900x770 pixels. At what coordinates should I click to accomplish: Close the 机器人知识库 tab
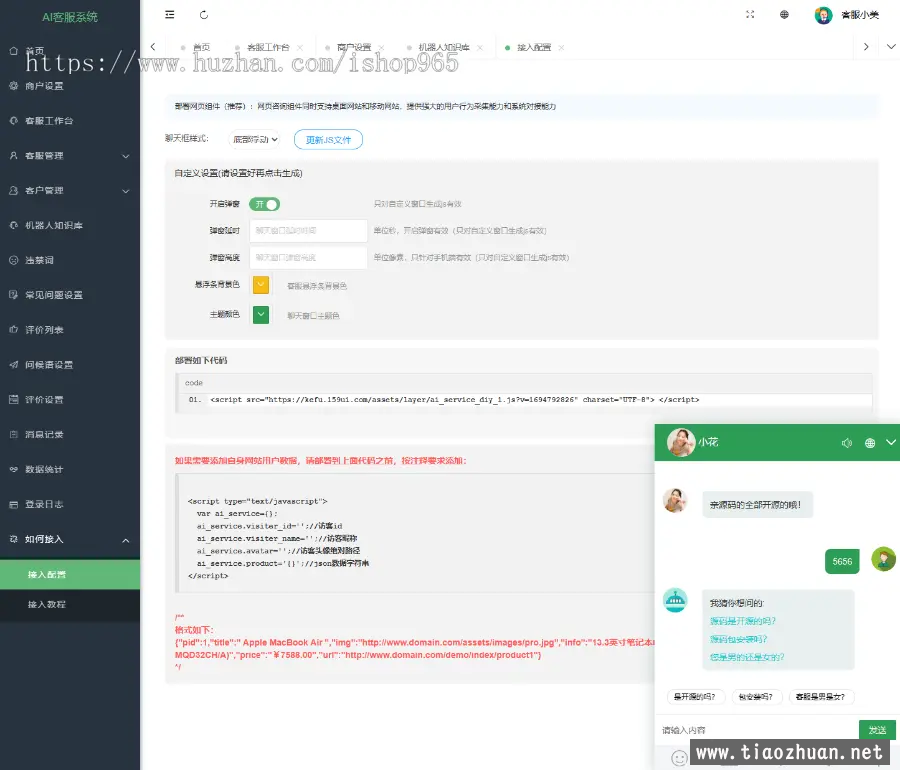pos(480,48)
